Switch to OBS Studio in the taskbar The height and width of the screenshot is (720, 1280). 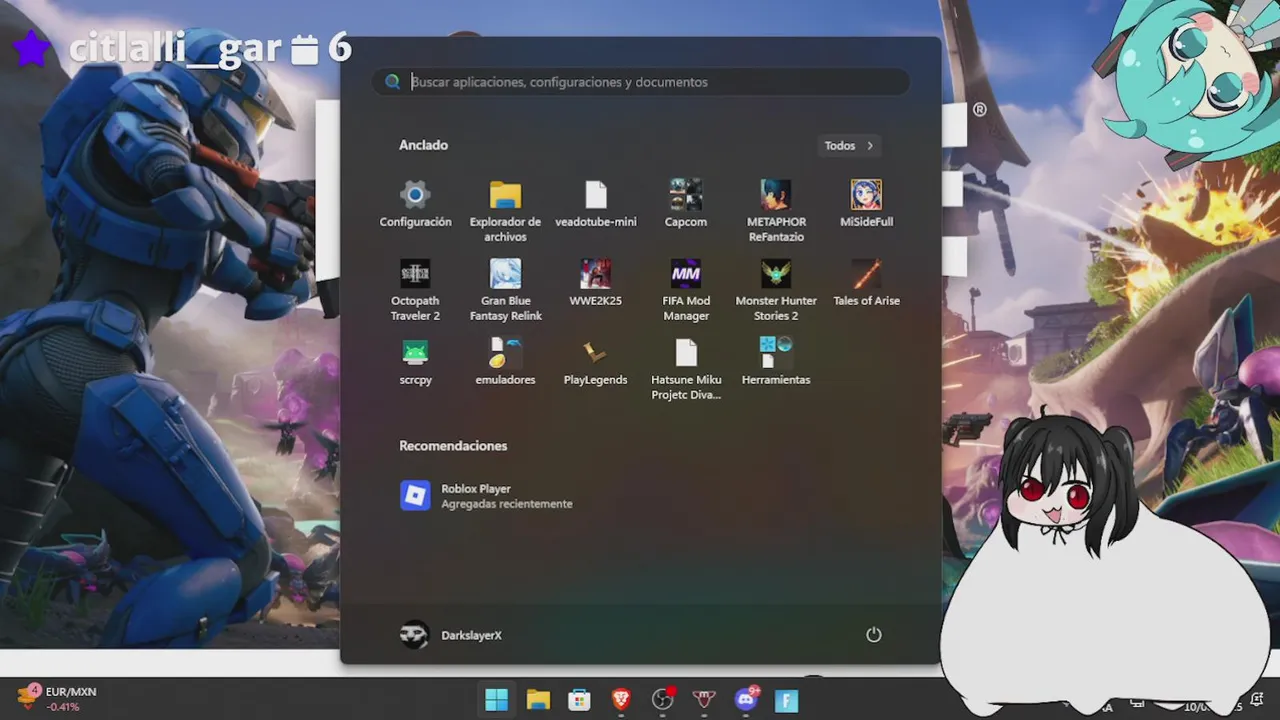pos(662,700)
